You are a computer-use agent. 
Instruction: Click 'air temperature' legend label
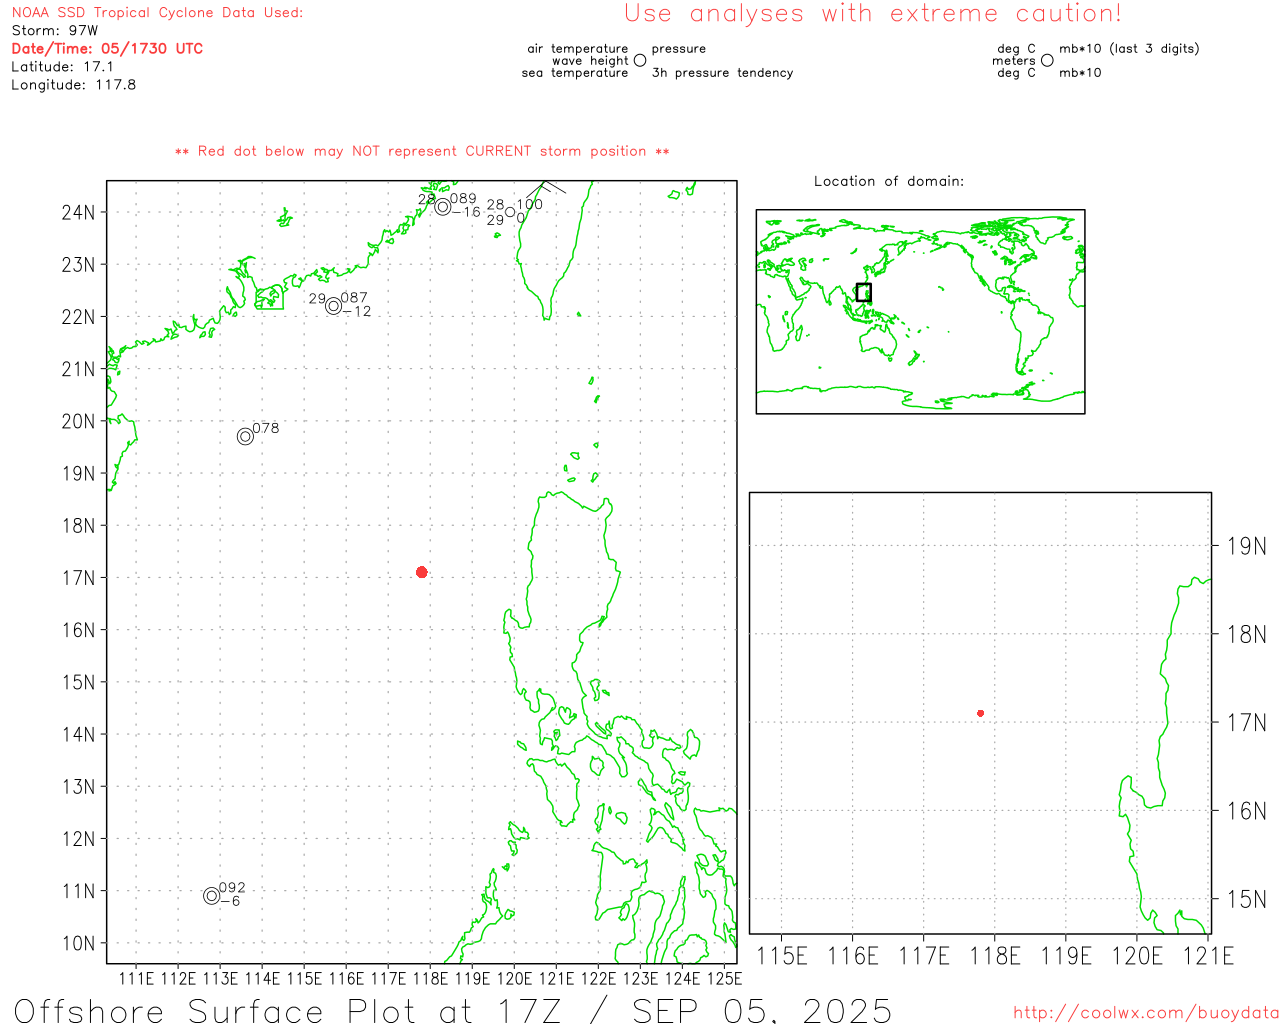578,49
